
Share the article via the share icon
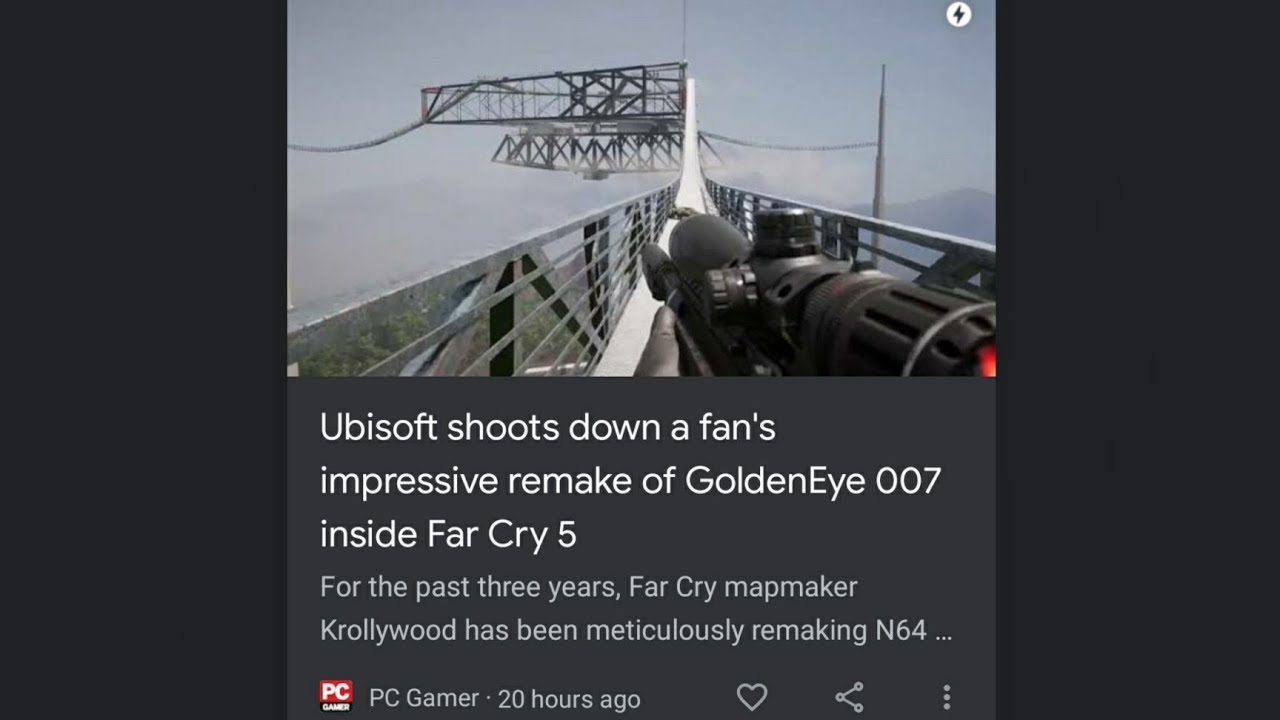(849, 697)
